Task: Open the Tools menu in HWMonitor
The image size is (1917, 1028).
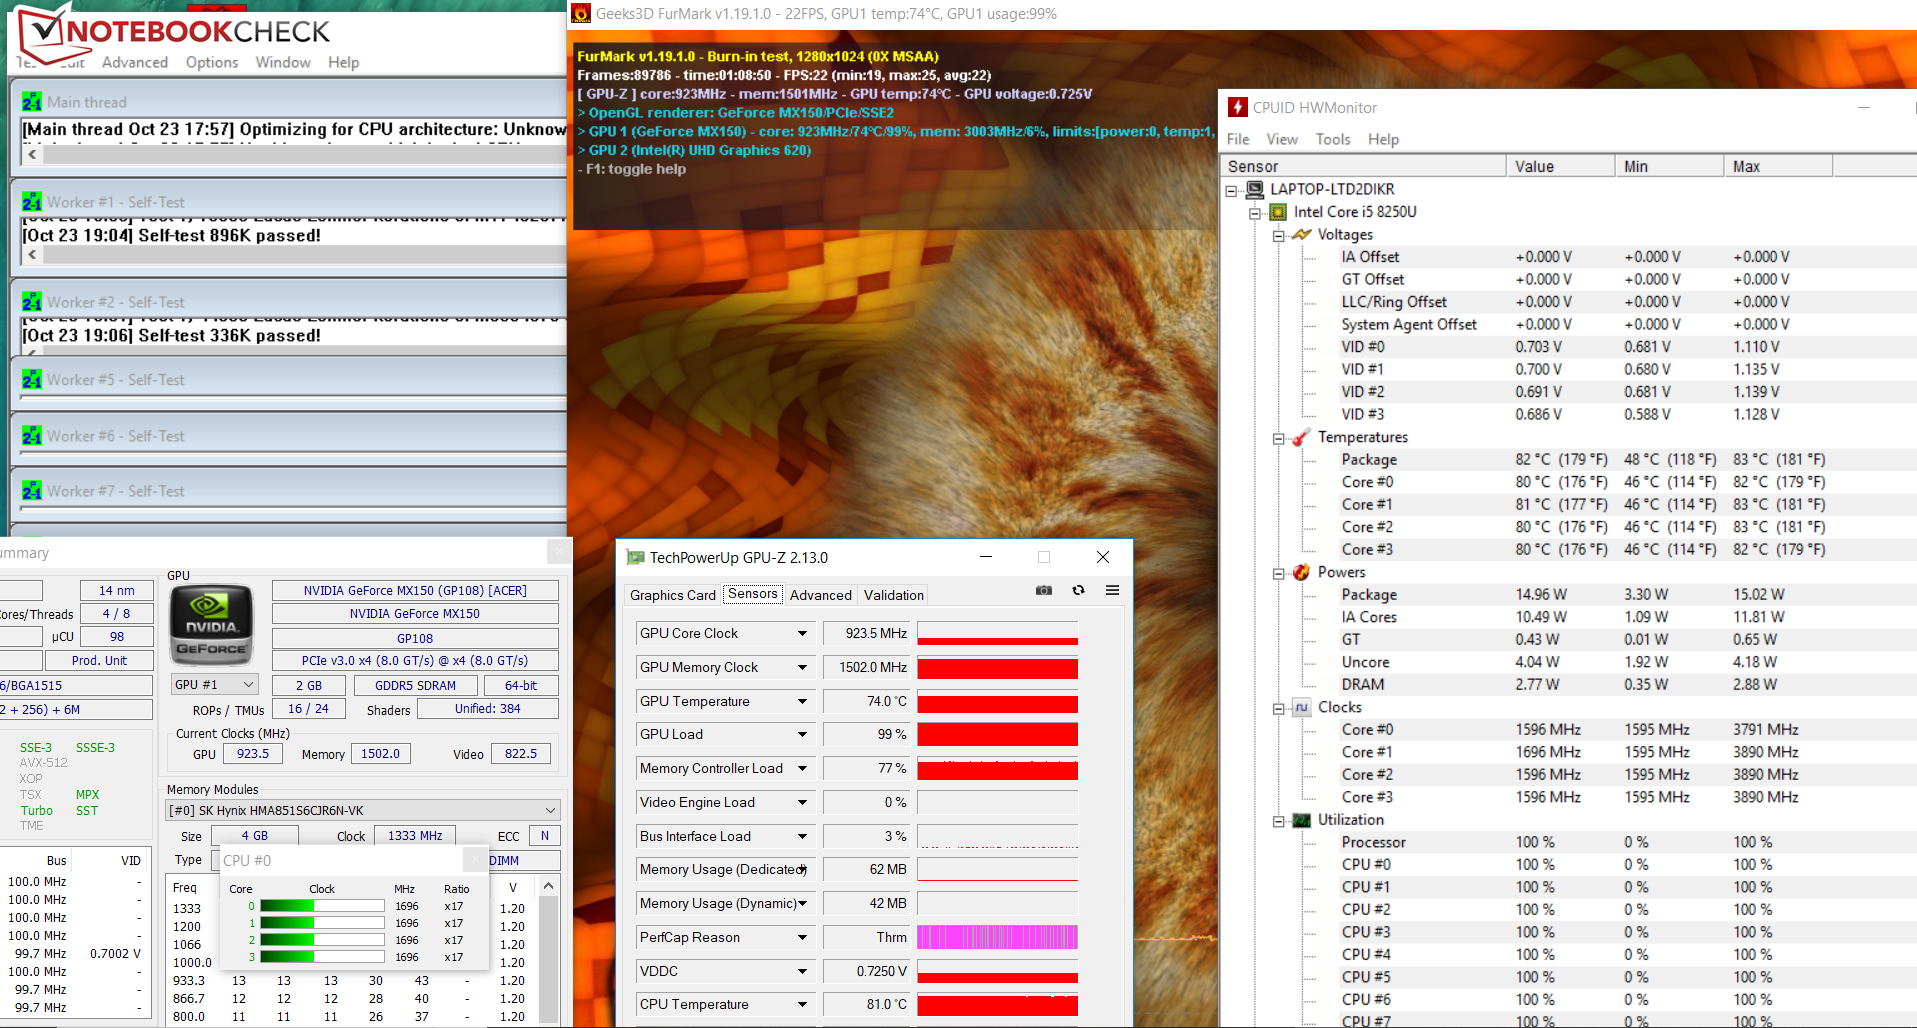Action: click(x=1333, y=139)
